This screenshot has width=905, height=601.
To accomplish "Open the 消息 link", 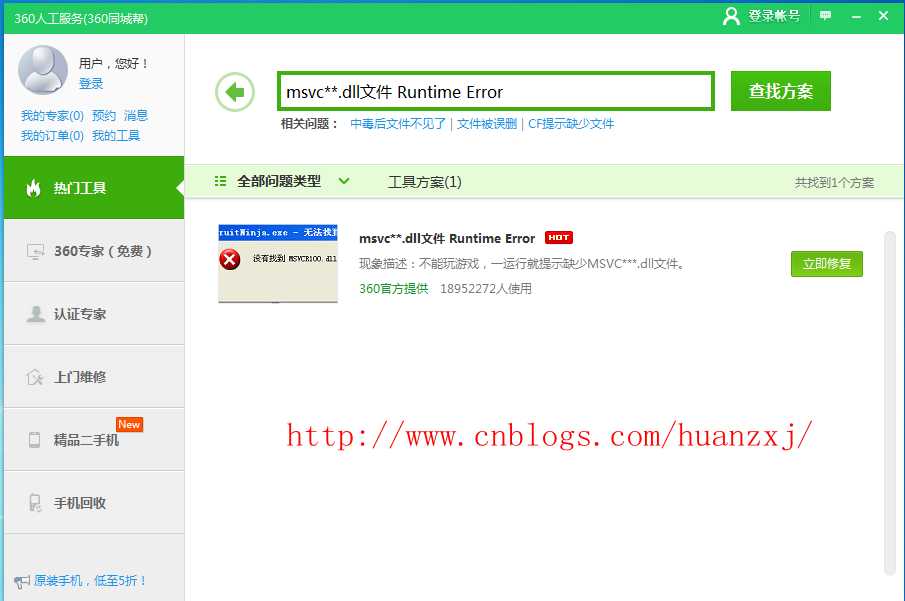I will [136, 115].
